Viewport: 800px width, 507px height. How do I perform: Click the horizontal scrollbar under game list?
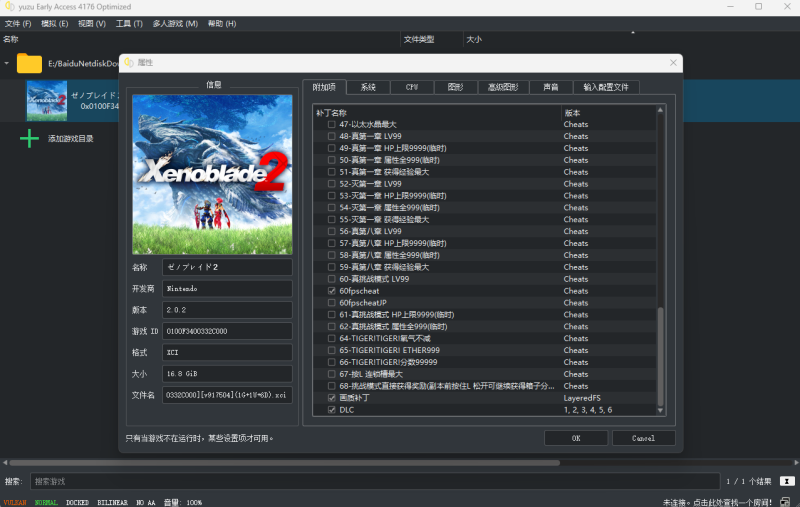pos(285,463)
